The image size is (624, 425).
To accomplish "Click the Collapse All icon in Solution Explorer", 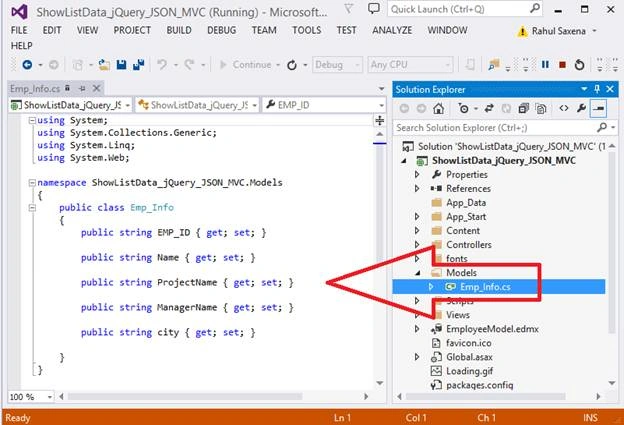I will (523, 108).
